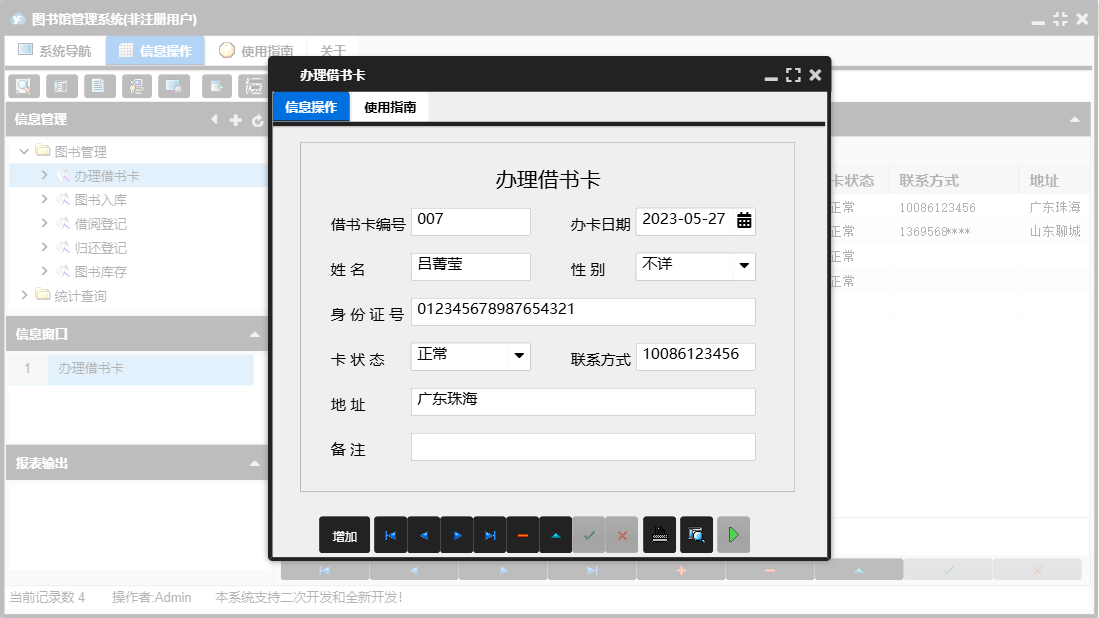Open print preview in the dialog toolbar
This screenshot has height=618, width=1099.
click(695, 534)
